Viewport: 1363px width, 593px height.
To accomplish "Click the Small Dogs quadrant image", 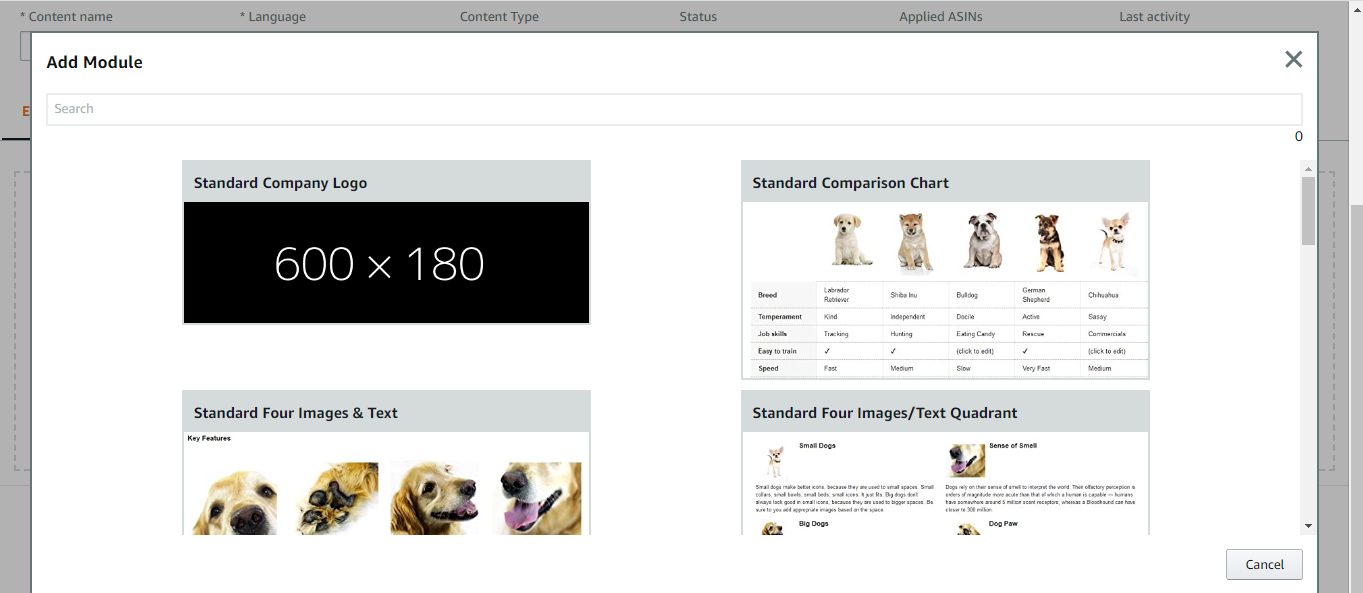I will 774,461.
